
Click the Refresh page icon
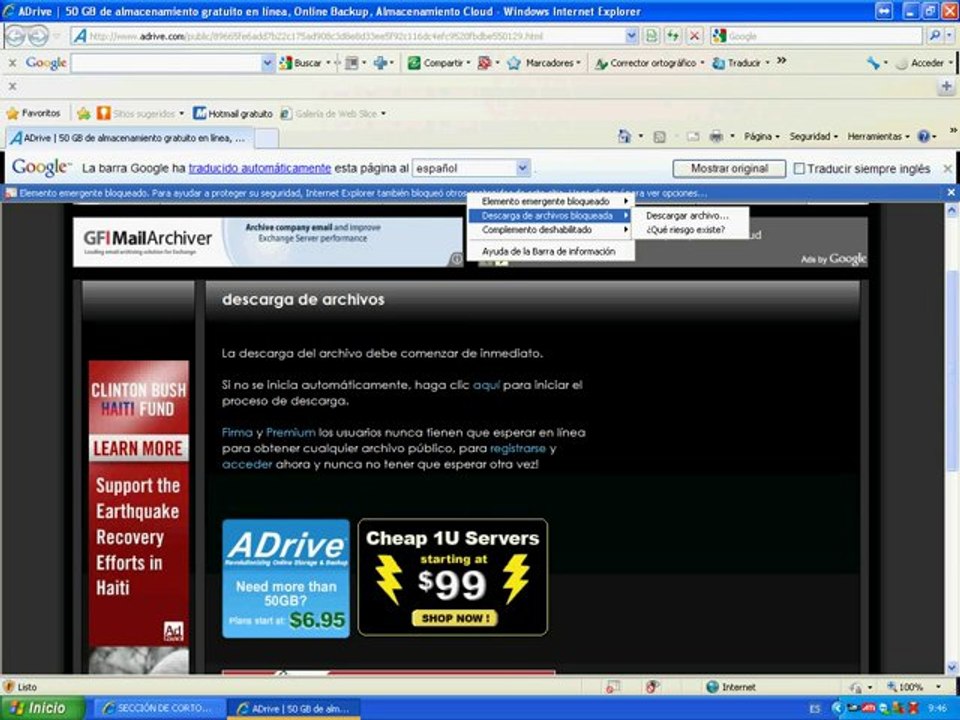coord(672,36)
